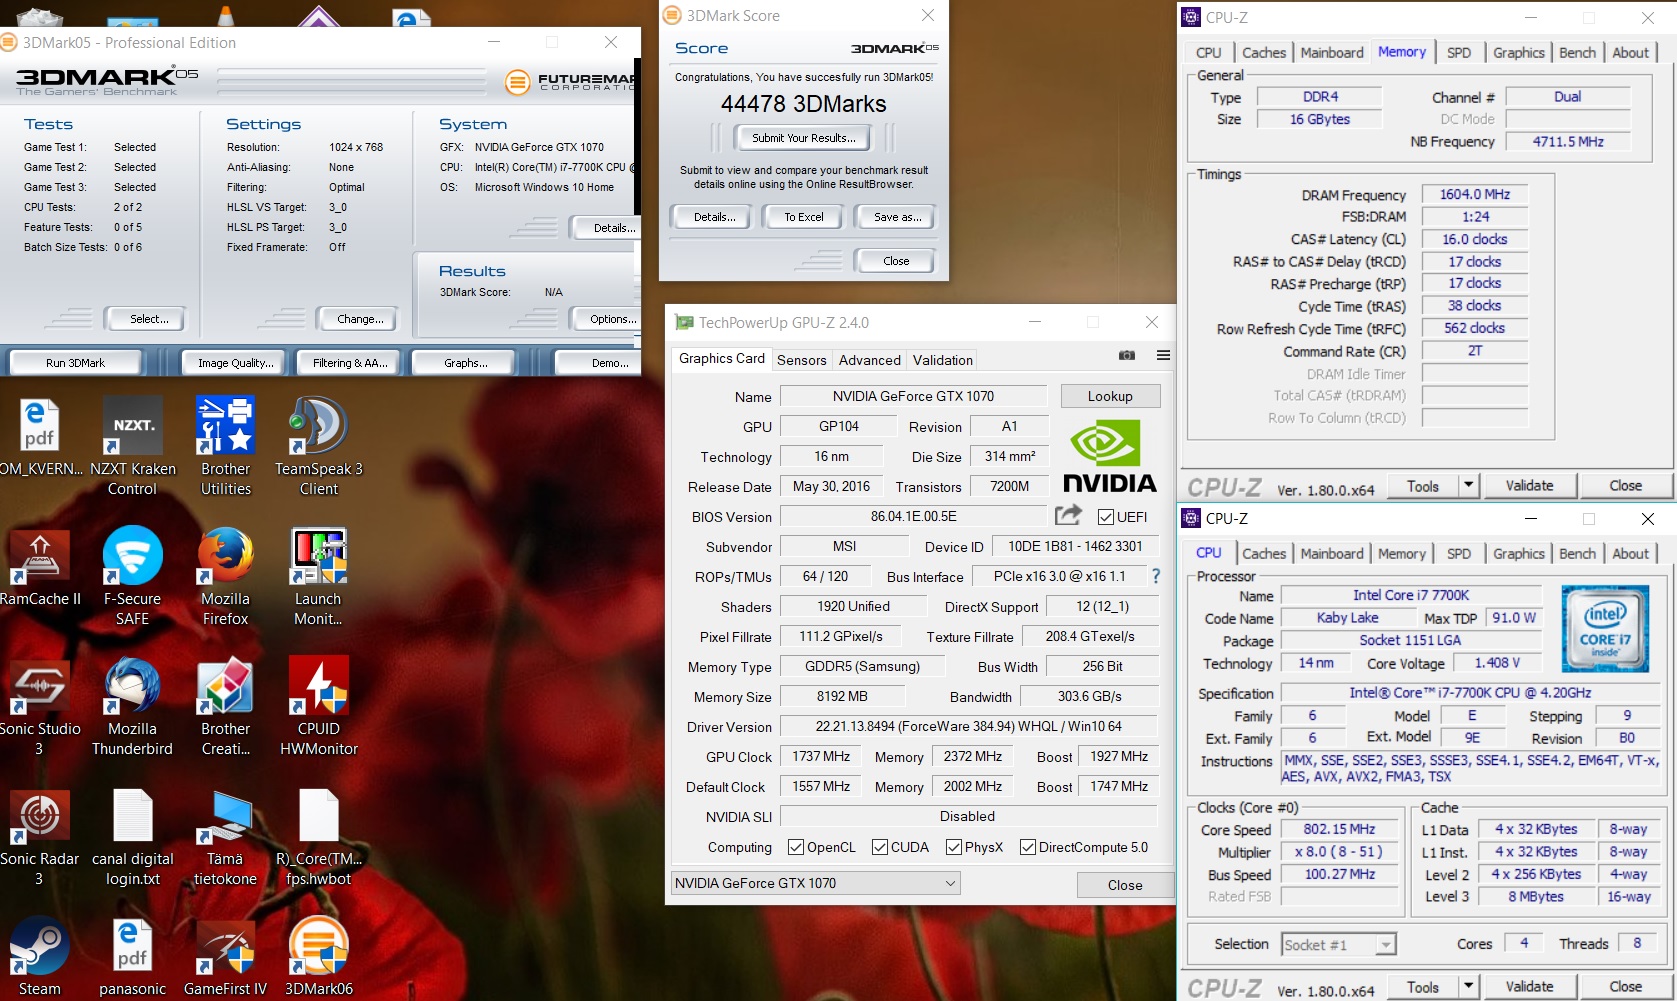Open Socket #1 selection dropdown
The height and width of the screenshot is (1001, 1677).
[x=1338, y=944]
